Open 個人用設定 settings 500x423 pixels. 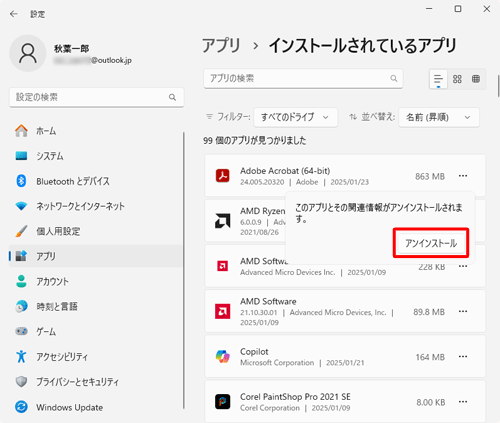coord(96,231)
